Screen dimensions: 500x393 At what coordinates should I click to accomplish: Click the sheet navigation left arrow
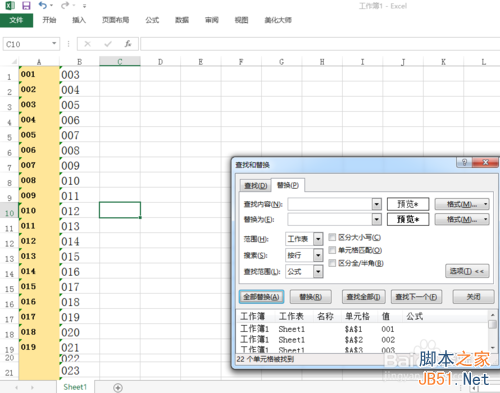click(16, 387)
